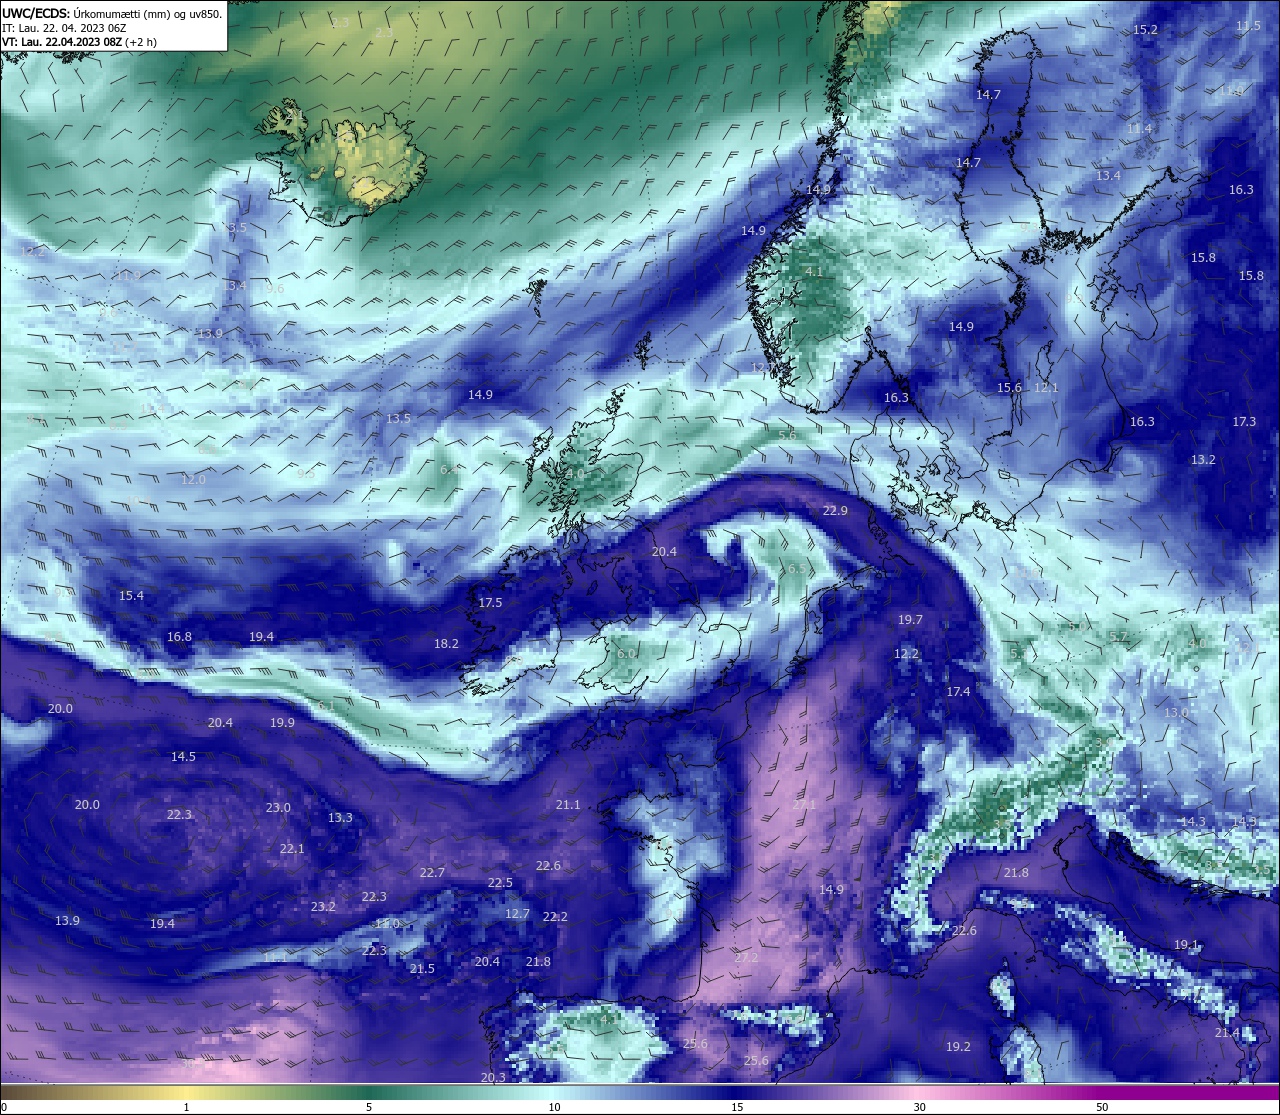Select the 19.2 value in Mediterranean
Screen dimensions: 1280x1115
[x=958, y=1046]
